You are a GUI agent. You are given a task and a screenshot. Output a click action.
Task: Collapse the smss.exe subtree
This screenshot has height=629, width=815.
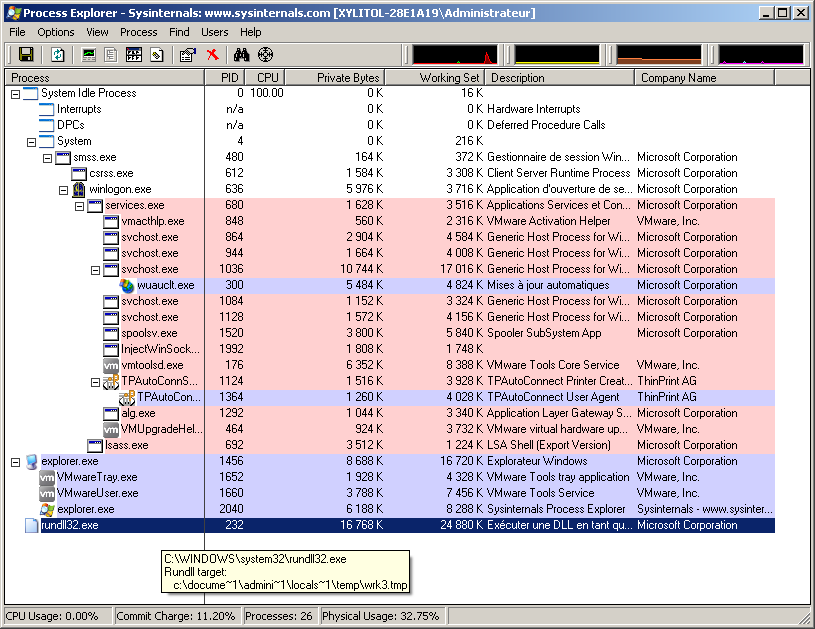[x=47, y=158]
